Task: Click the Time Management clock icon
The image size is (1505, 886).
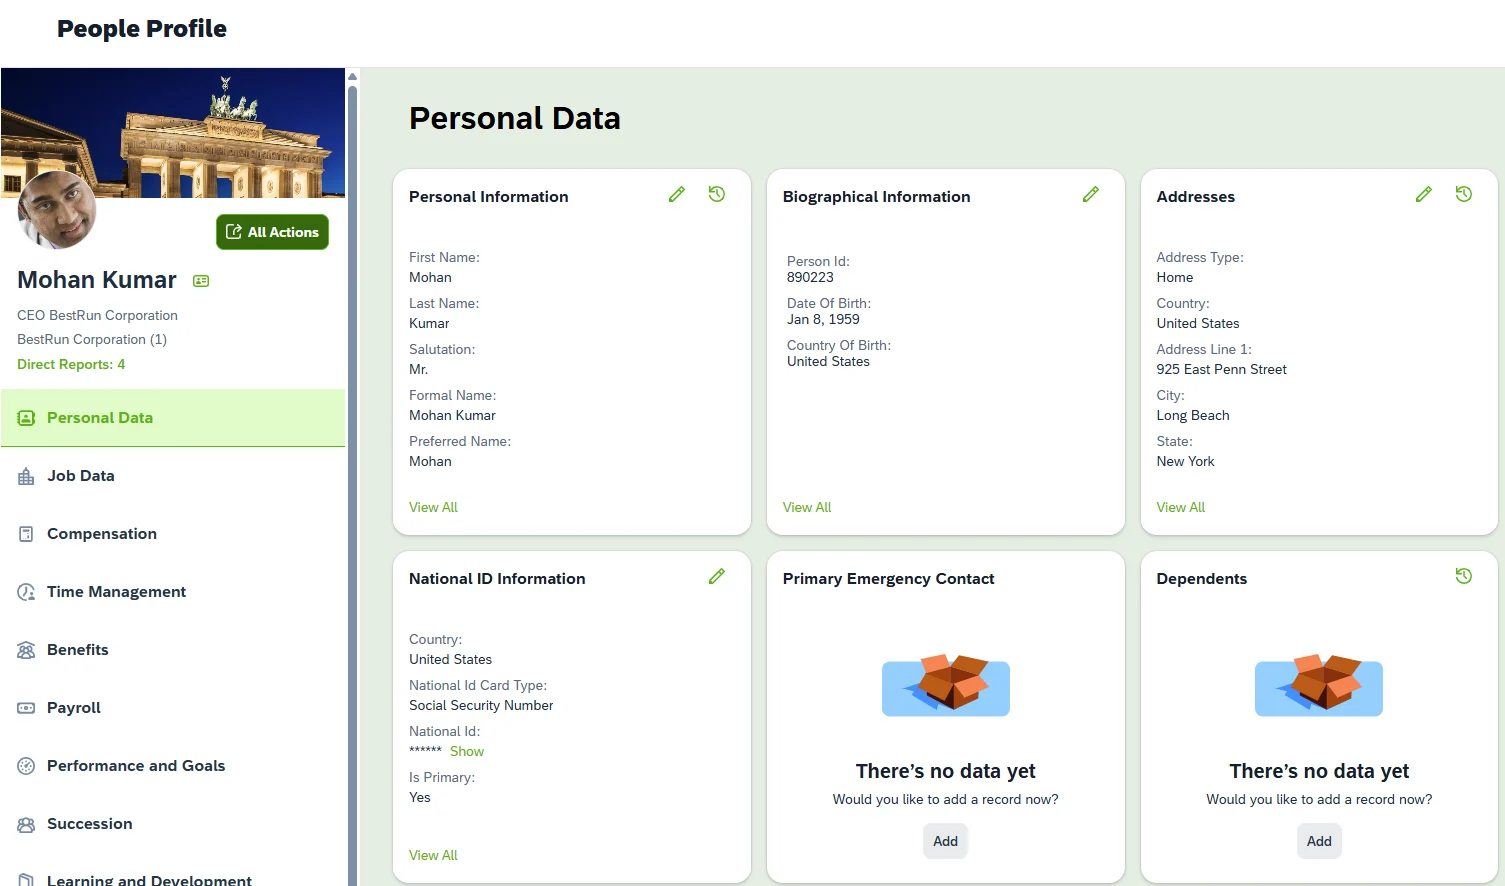Action: (x=26, y=592)
